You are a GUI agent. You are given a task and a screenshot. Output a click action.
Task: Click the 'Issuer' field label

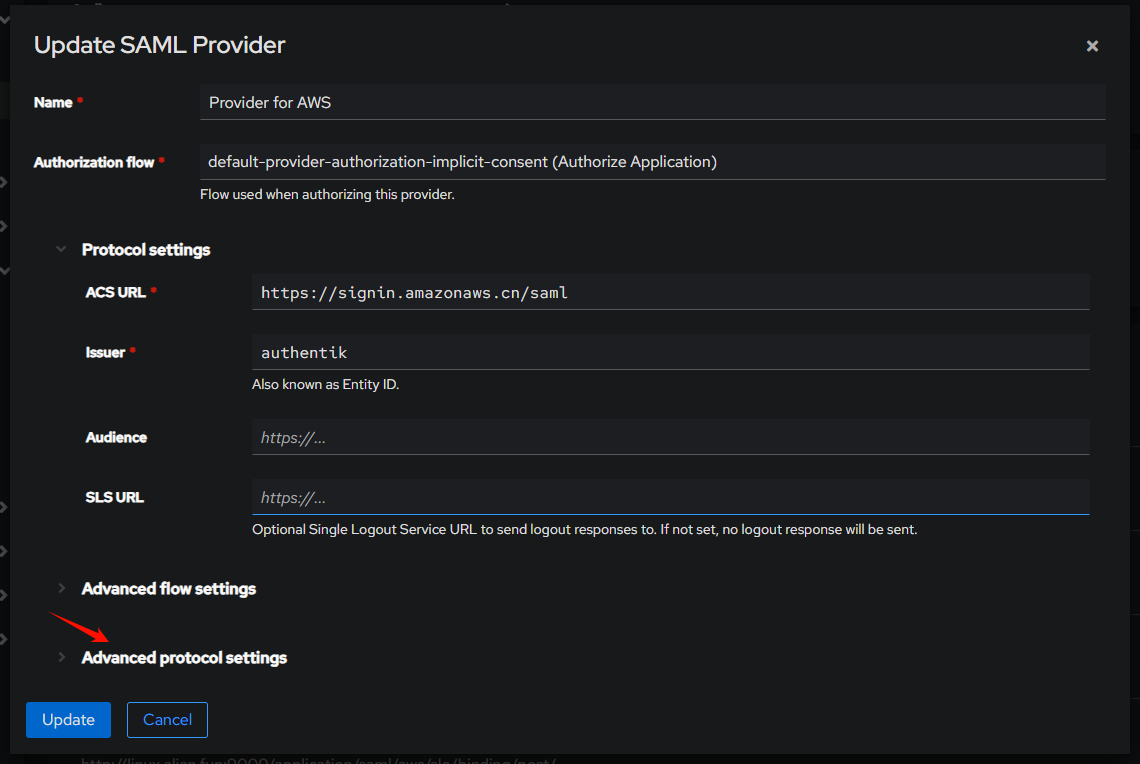(105, 353)
